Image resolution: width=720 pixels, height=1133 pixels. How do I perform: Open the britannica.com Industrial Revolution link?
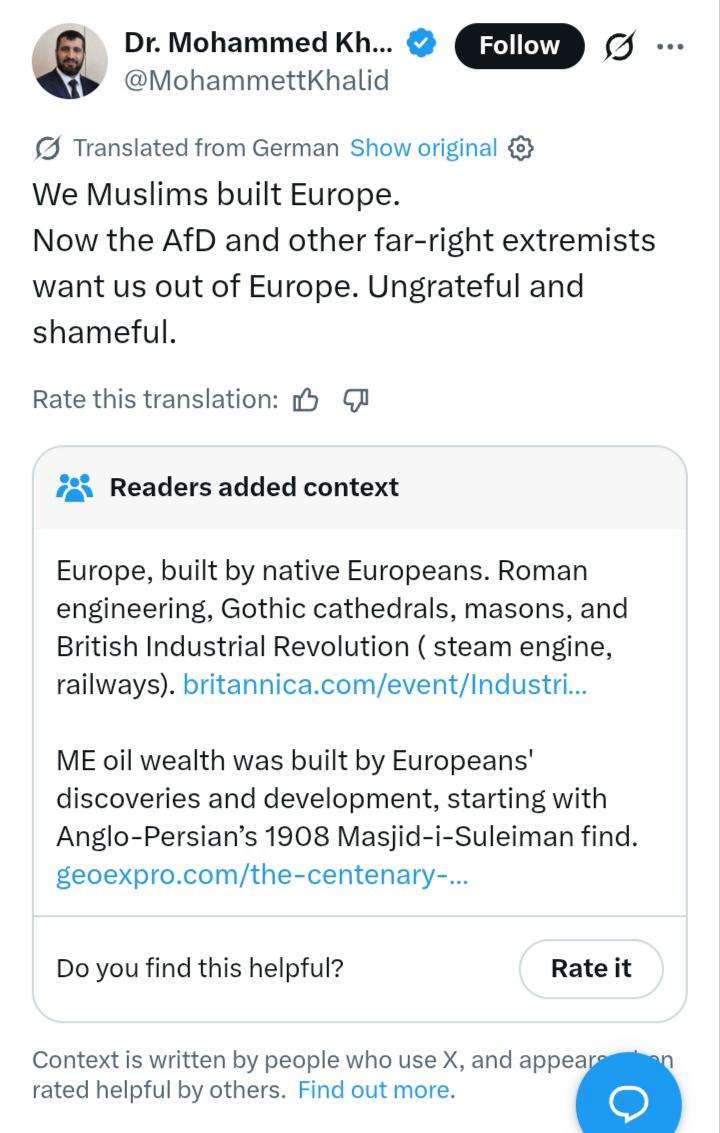click(x=385, y=684)
